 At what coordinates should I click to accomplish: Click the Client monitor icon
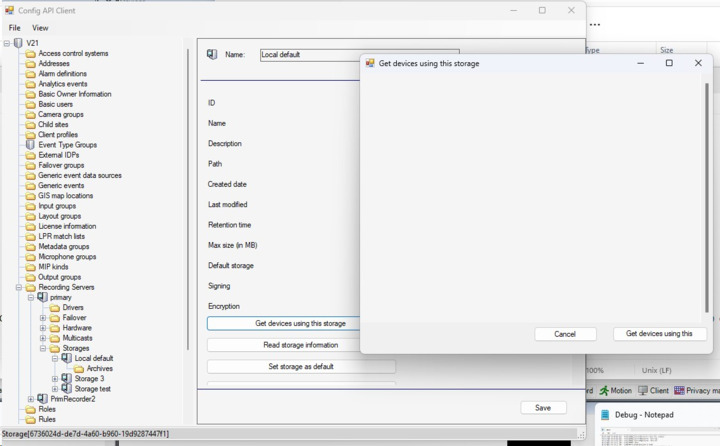[x=643, y=391]
